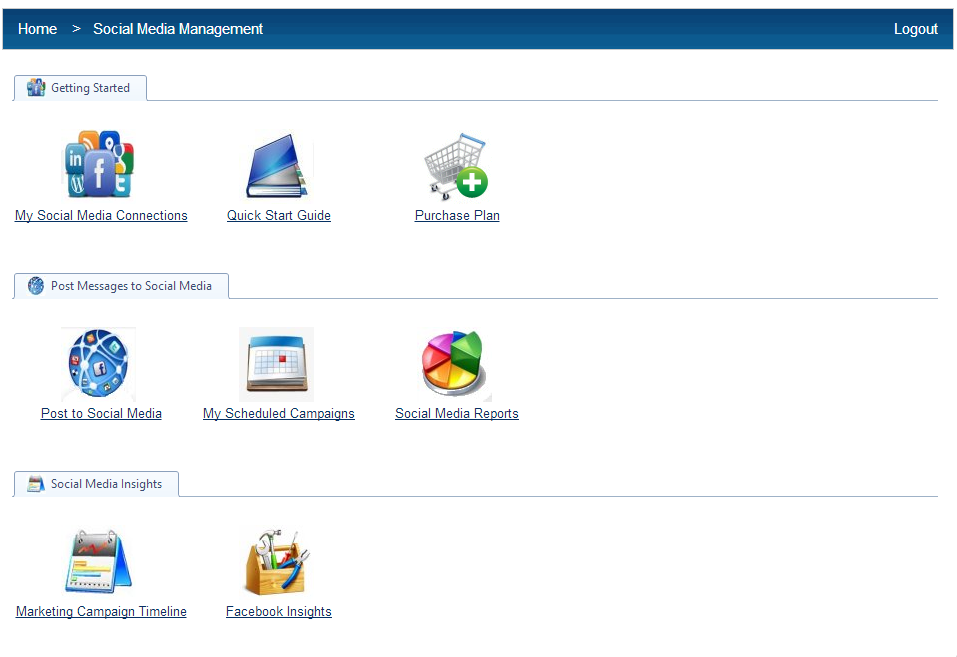
Task: Open the Marketing Campaign Timeline icon
Action: (99, 562)
